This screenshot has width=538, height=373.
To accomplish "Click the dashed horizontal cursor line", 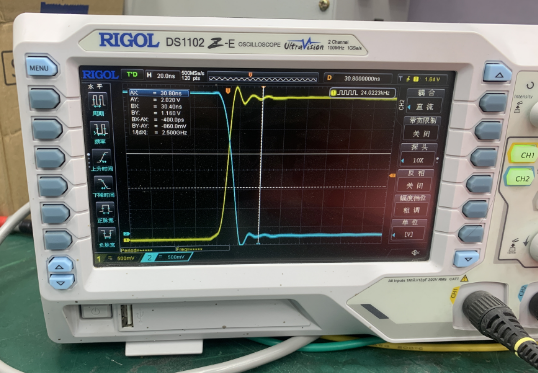I will [257, 187].
